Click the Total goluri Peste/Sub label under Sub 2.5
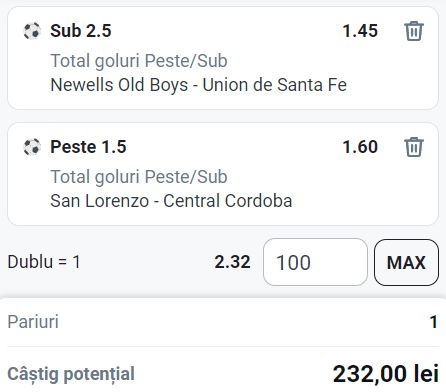 click(x=139, y=61)
